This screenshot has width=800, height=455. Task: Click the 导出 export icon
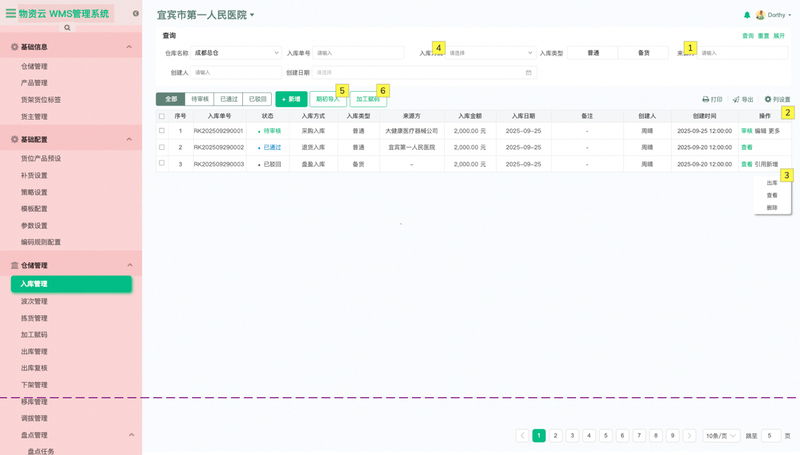736,100
